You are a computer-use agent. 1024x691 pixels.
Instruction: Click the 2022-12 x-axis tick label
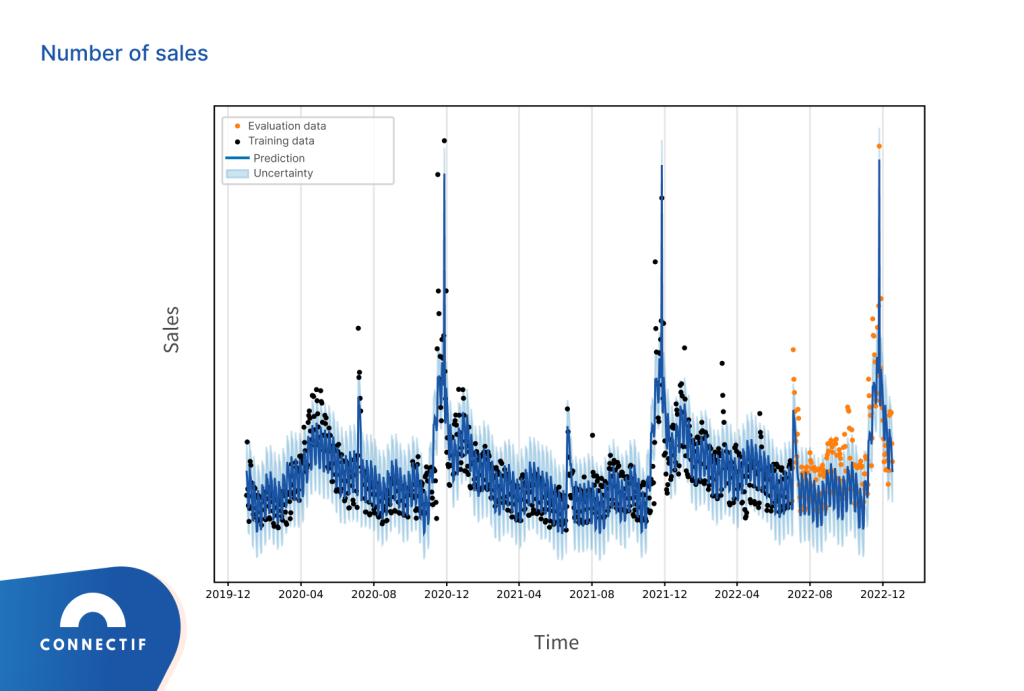[x=882, y=594]
